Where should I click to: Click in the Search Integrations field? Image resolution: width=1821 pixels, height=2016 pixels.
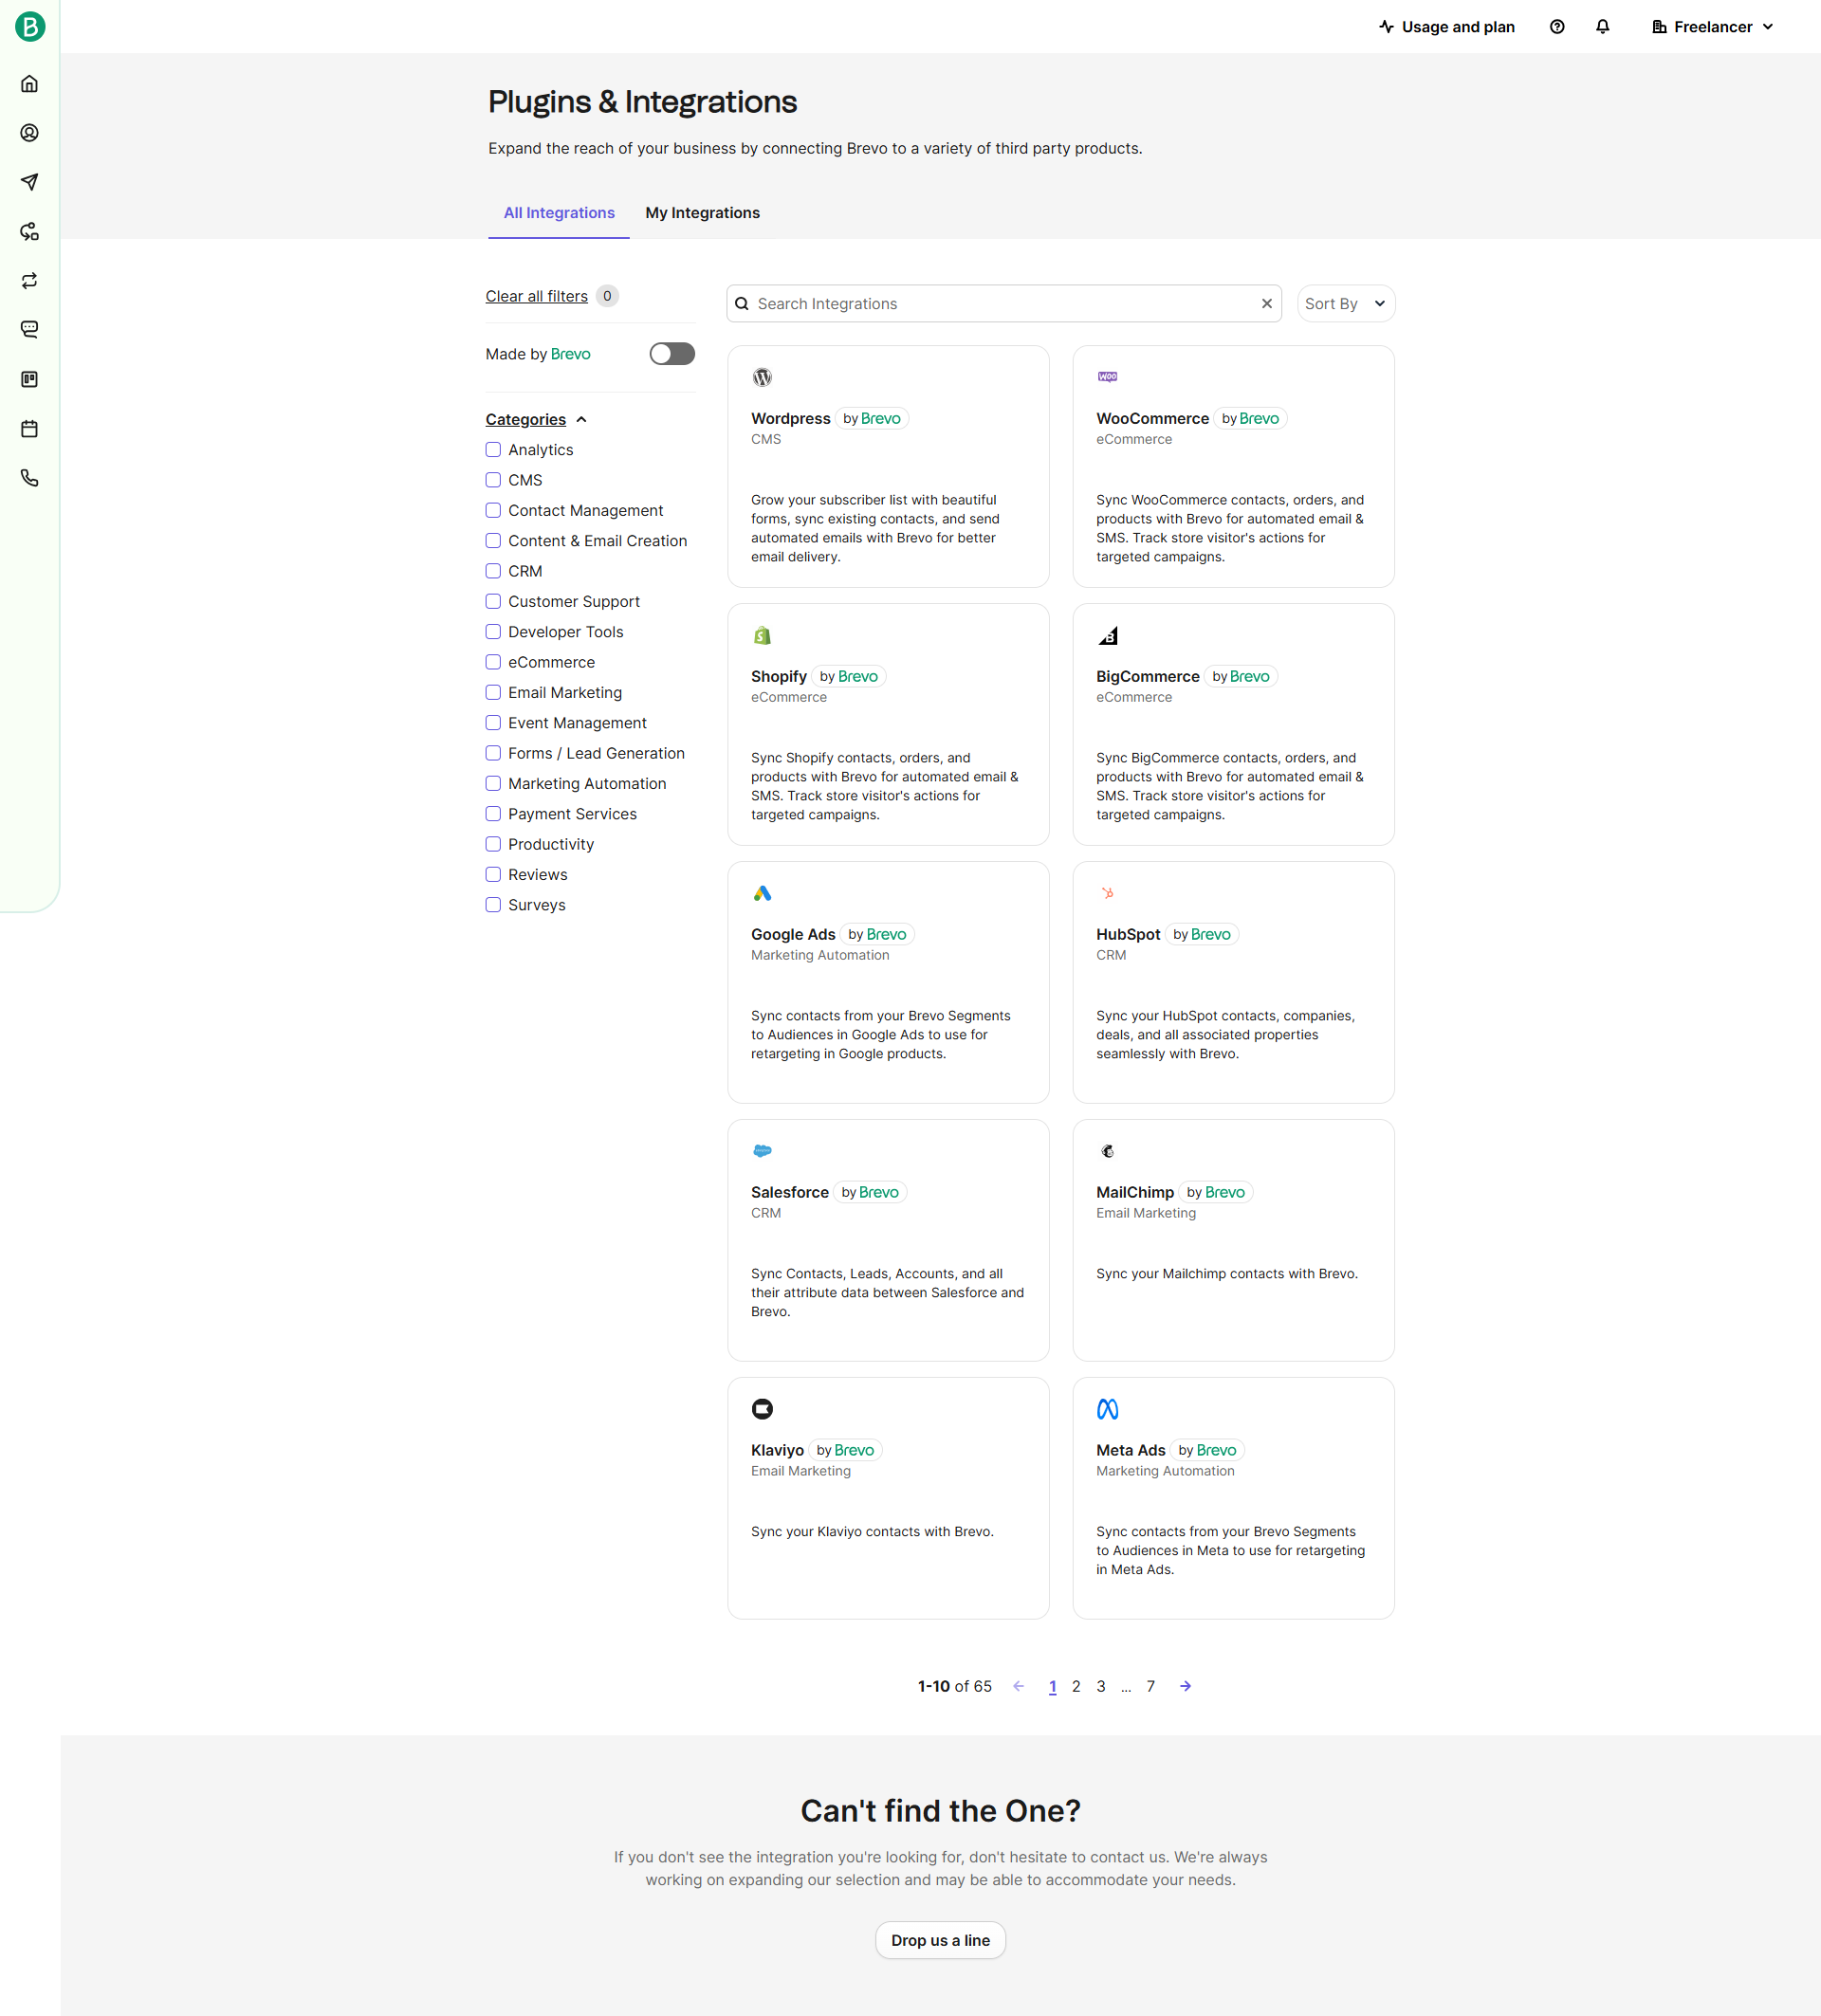[x=1004, y=304]
